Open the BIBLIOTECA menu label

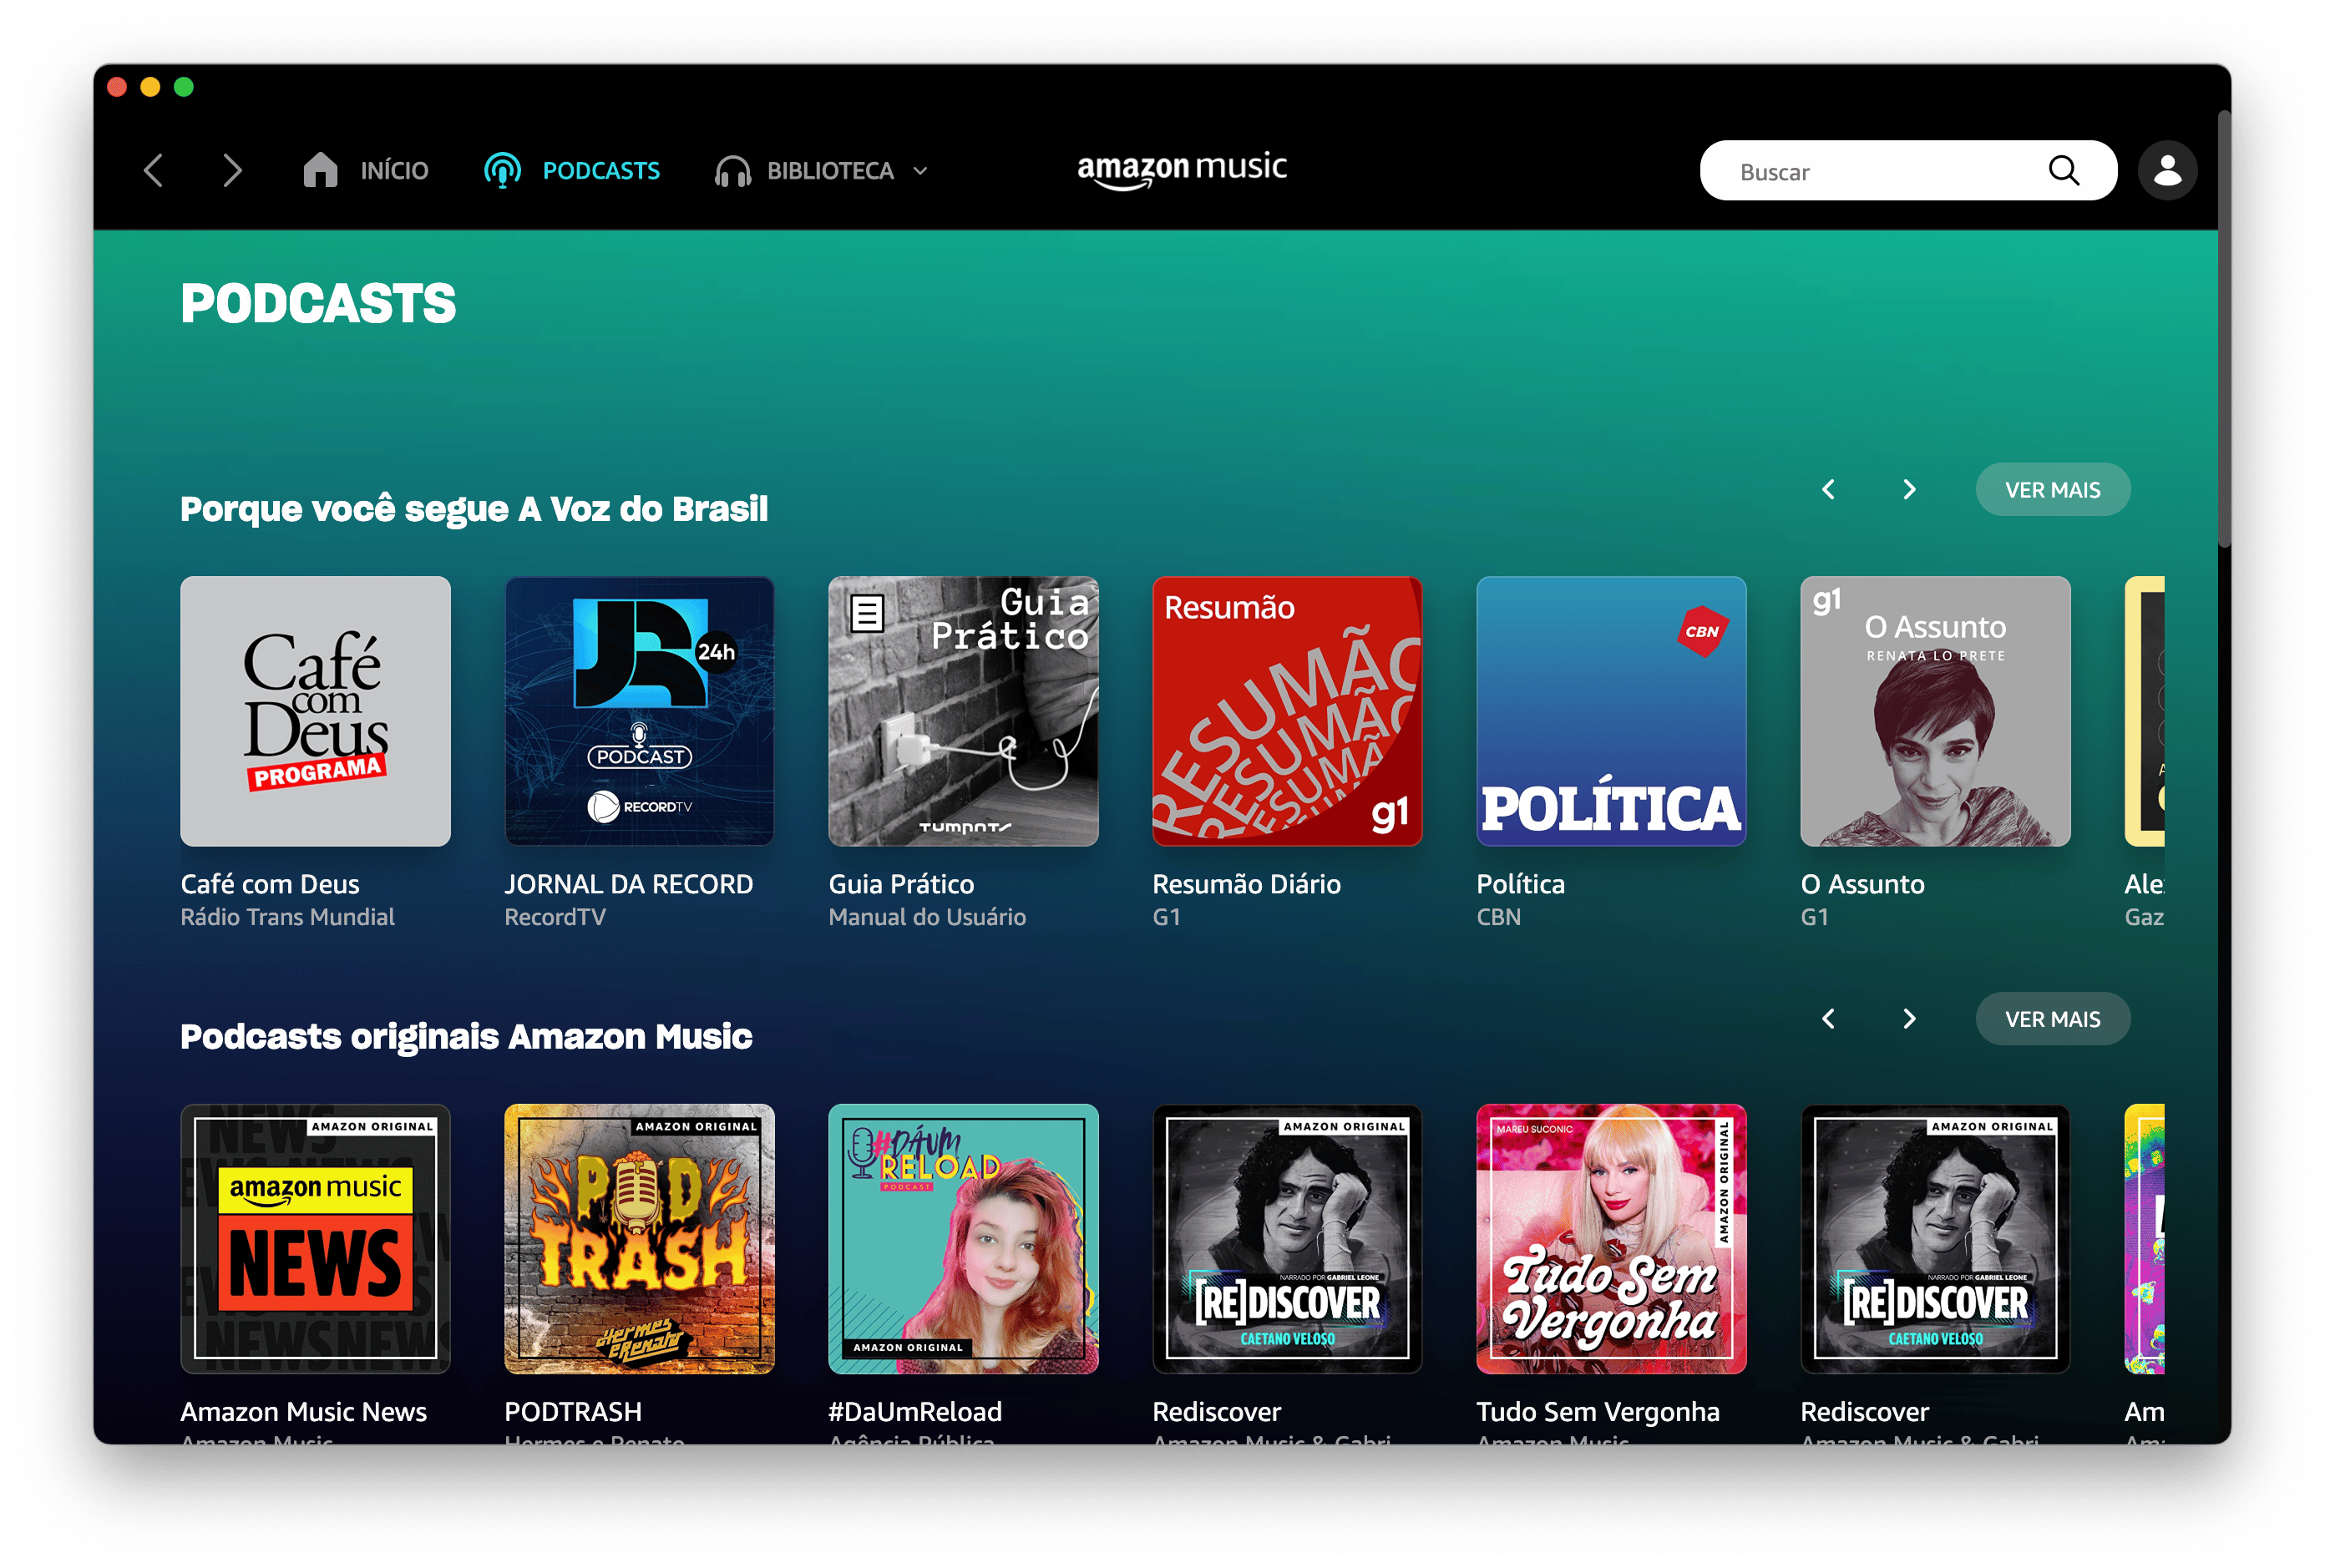pos(830,171)
